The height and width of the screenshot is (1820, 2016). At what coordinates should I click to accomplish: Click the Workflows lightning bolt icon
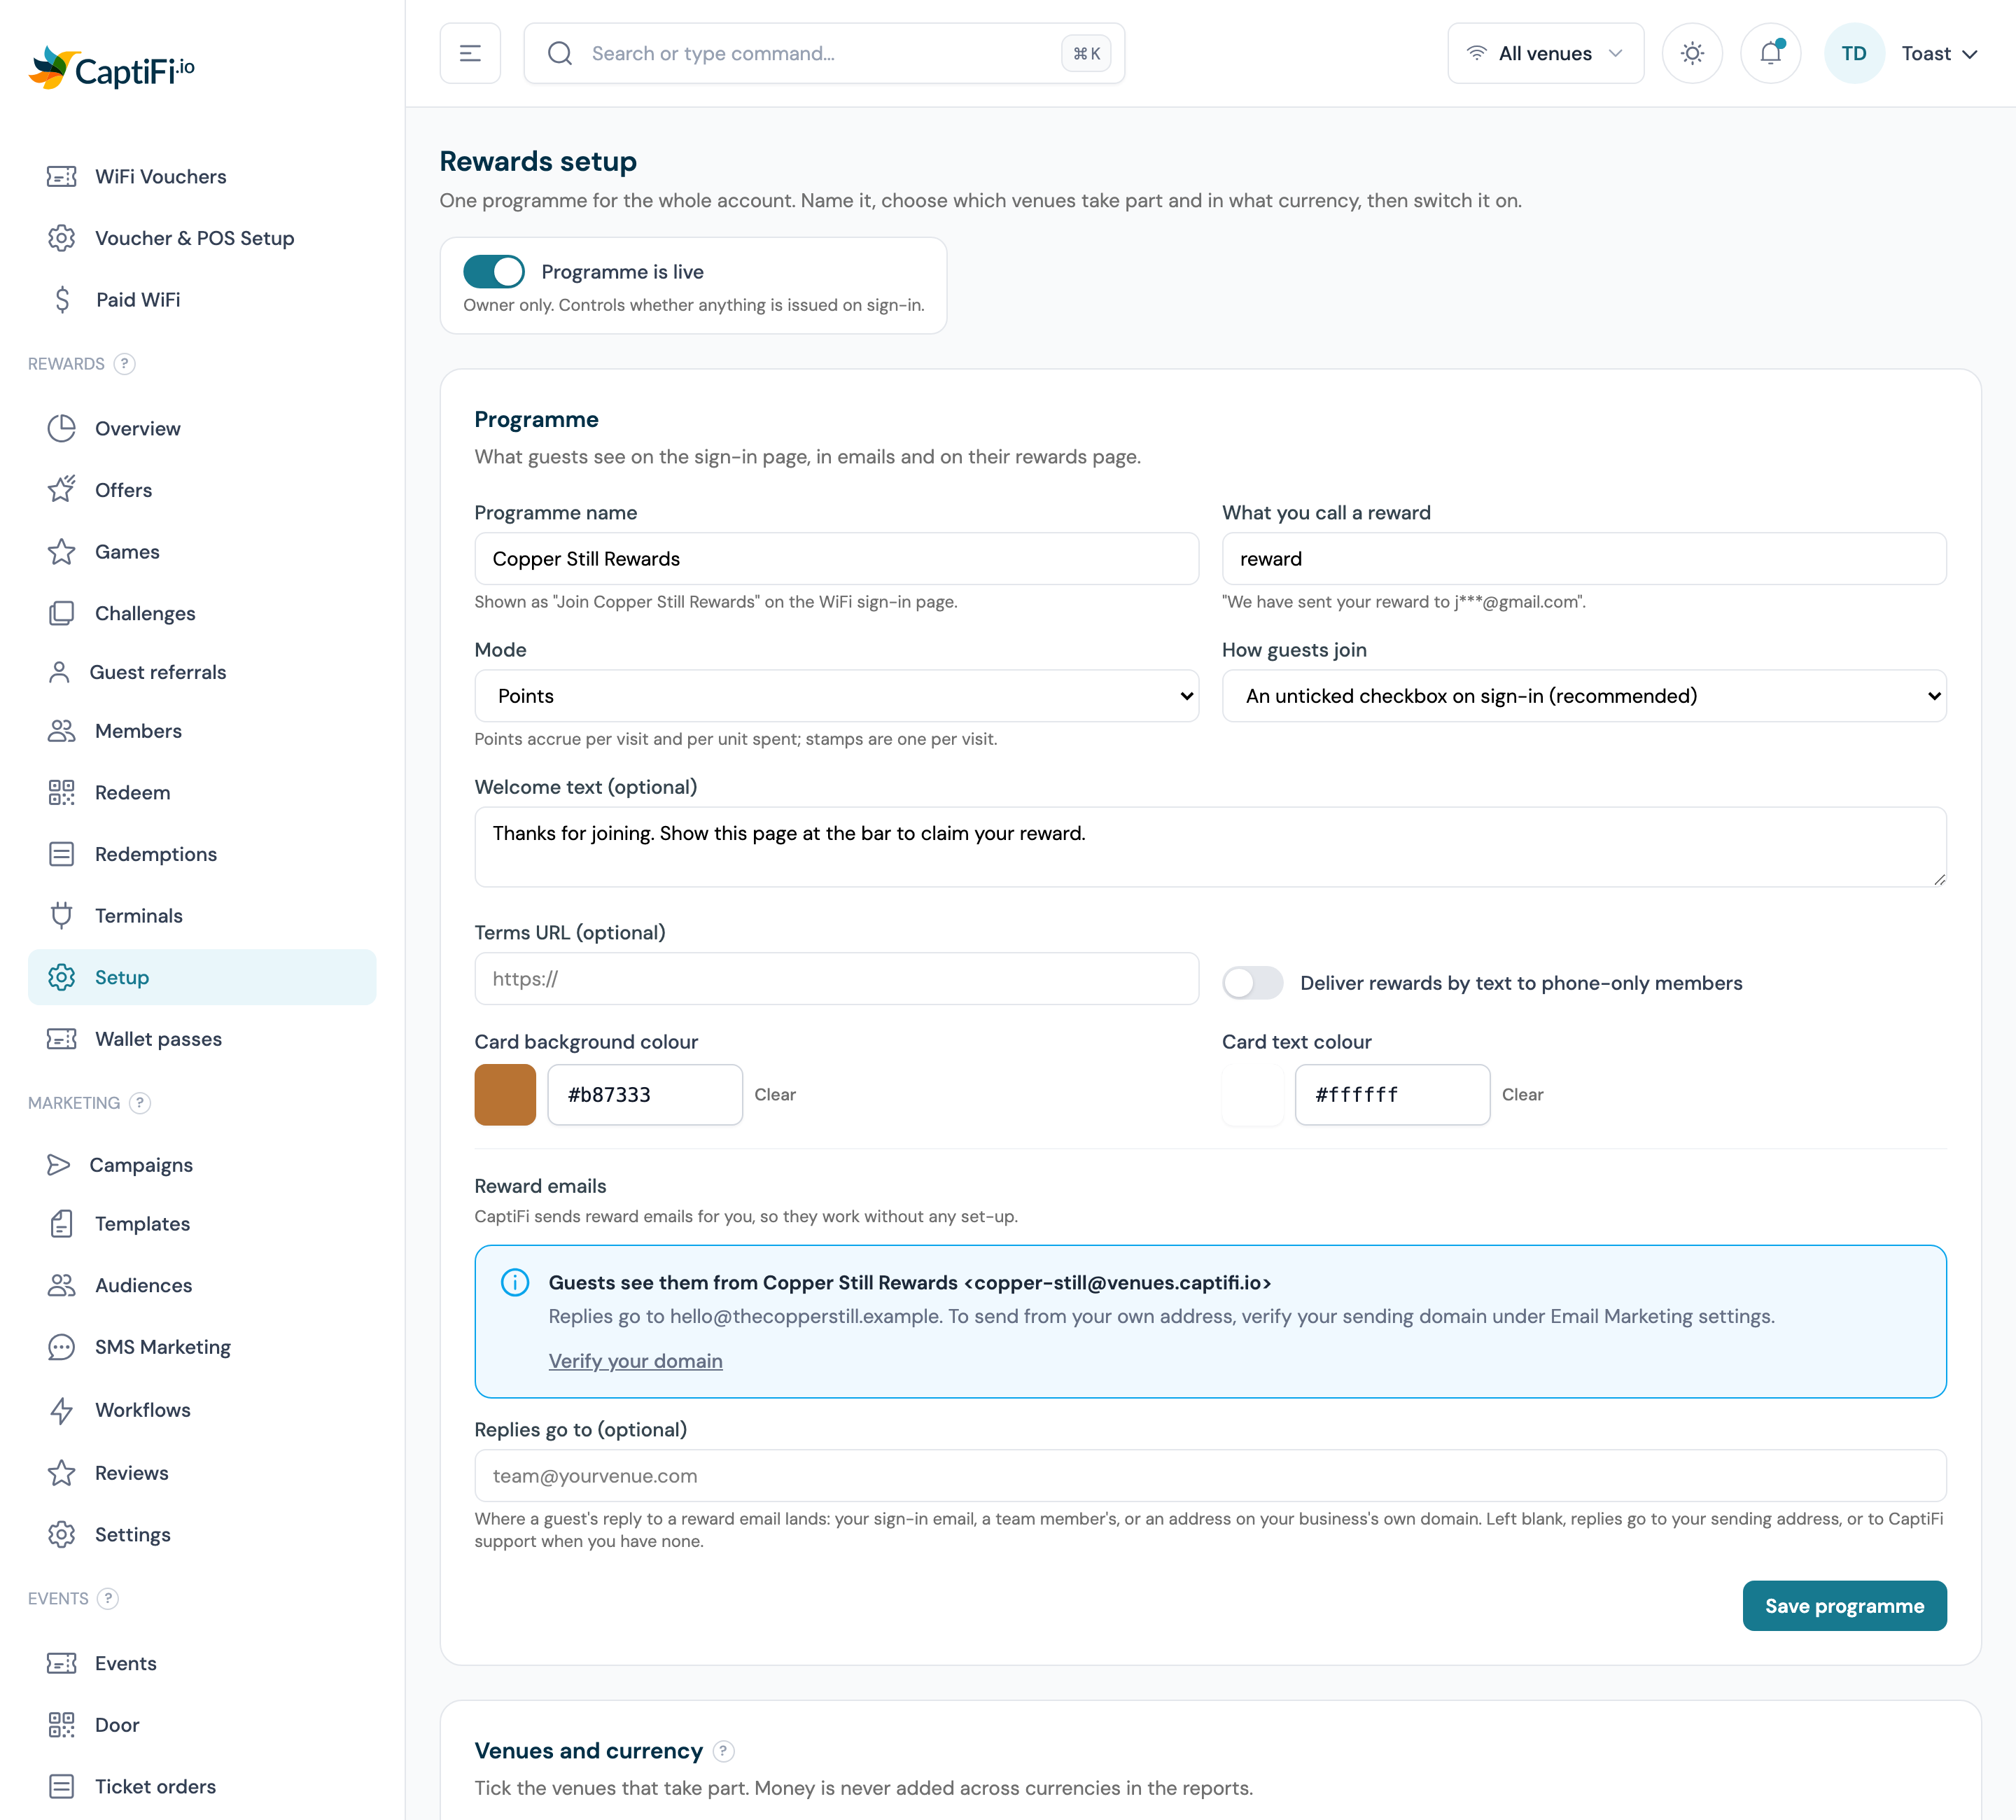pyautogui.click(x=61, y=1410)
